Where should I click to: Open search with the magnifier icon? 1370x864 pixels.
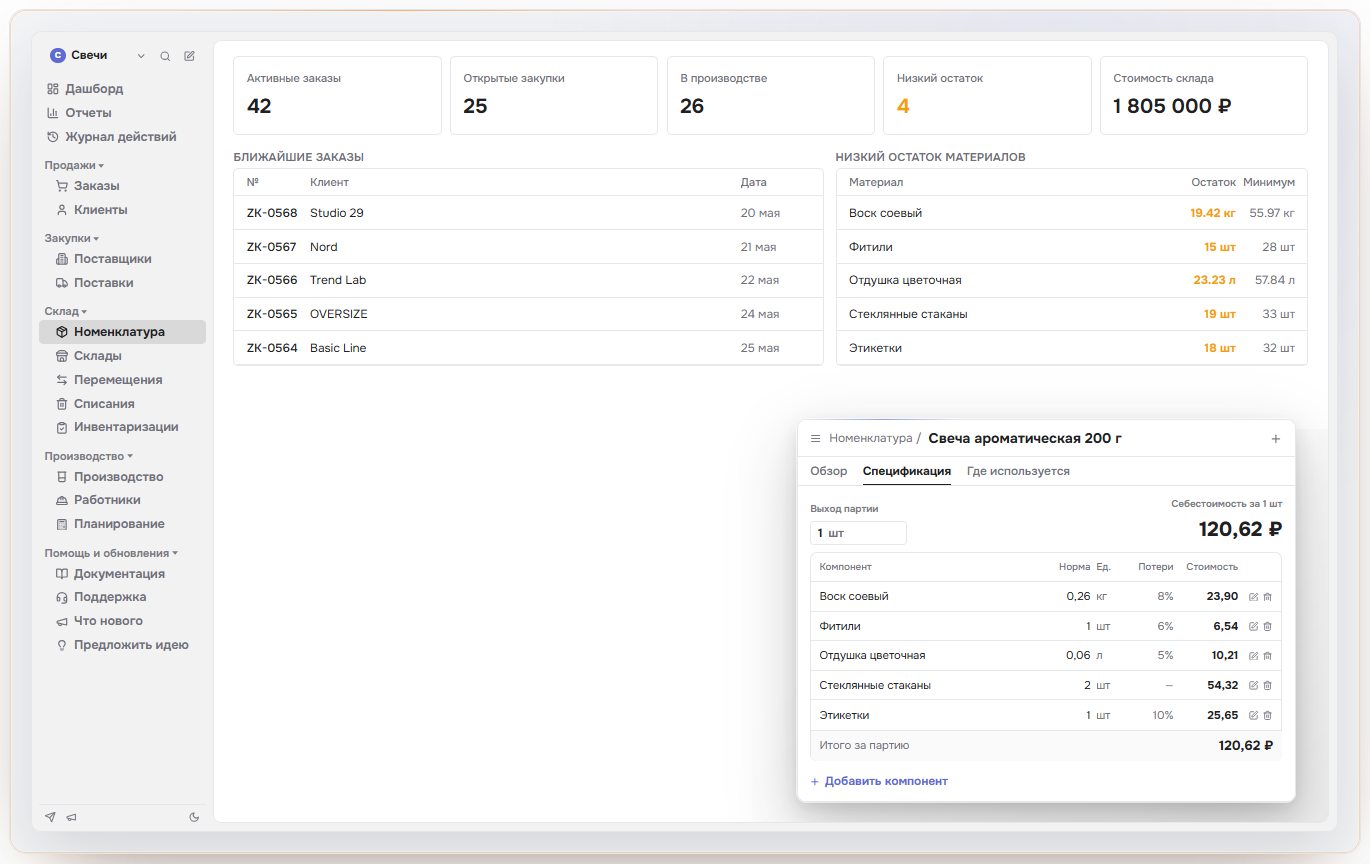pyautogui.click(x=165, y=56)
